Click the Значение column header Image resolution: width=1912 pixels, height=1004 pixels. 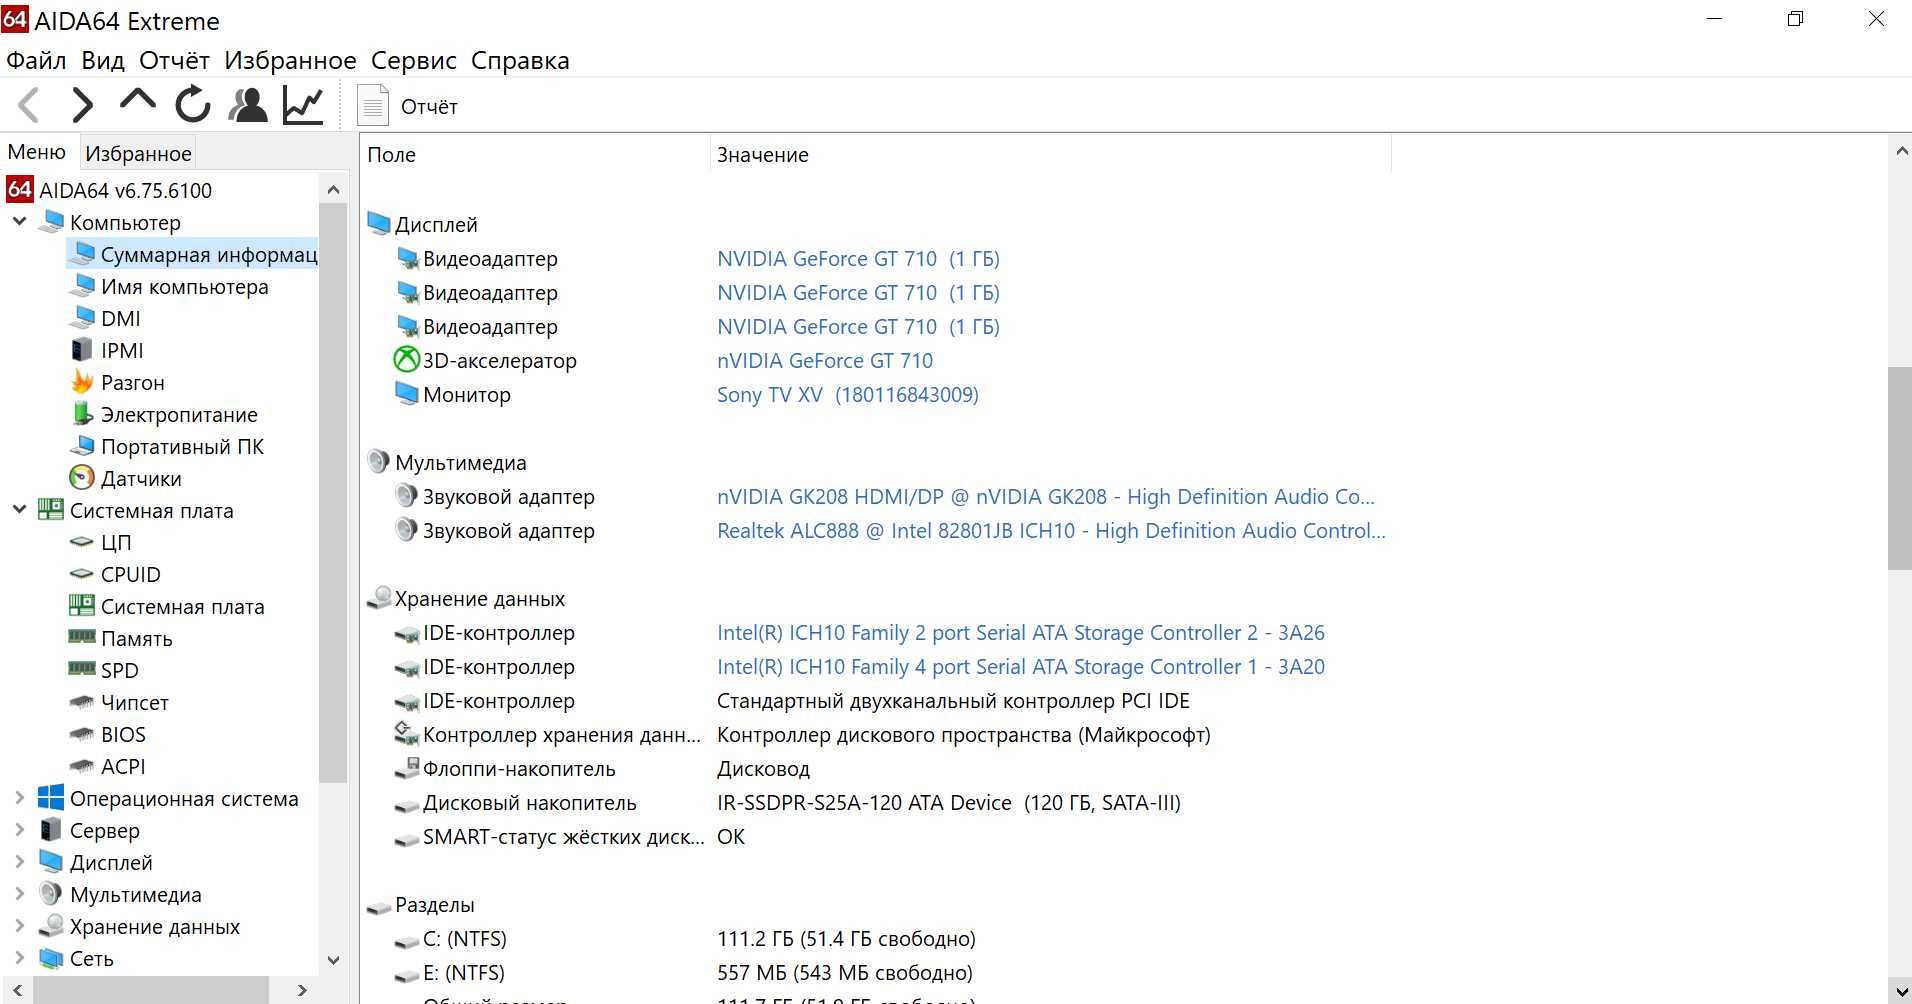point(1050,155)
